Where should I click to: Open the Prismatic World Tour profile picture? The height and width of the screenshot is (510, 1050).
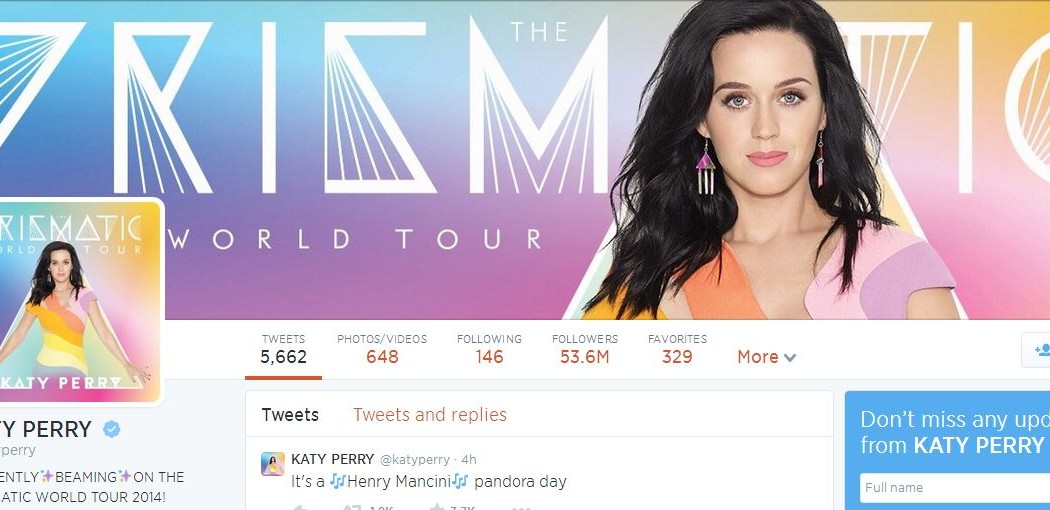click(80, 302)
